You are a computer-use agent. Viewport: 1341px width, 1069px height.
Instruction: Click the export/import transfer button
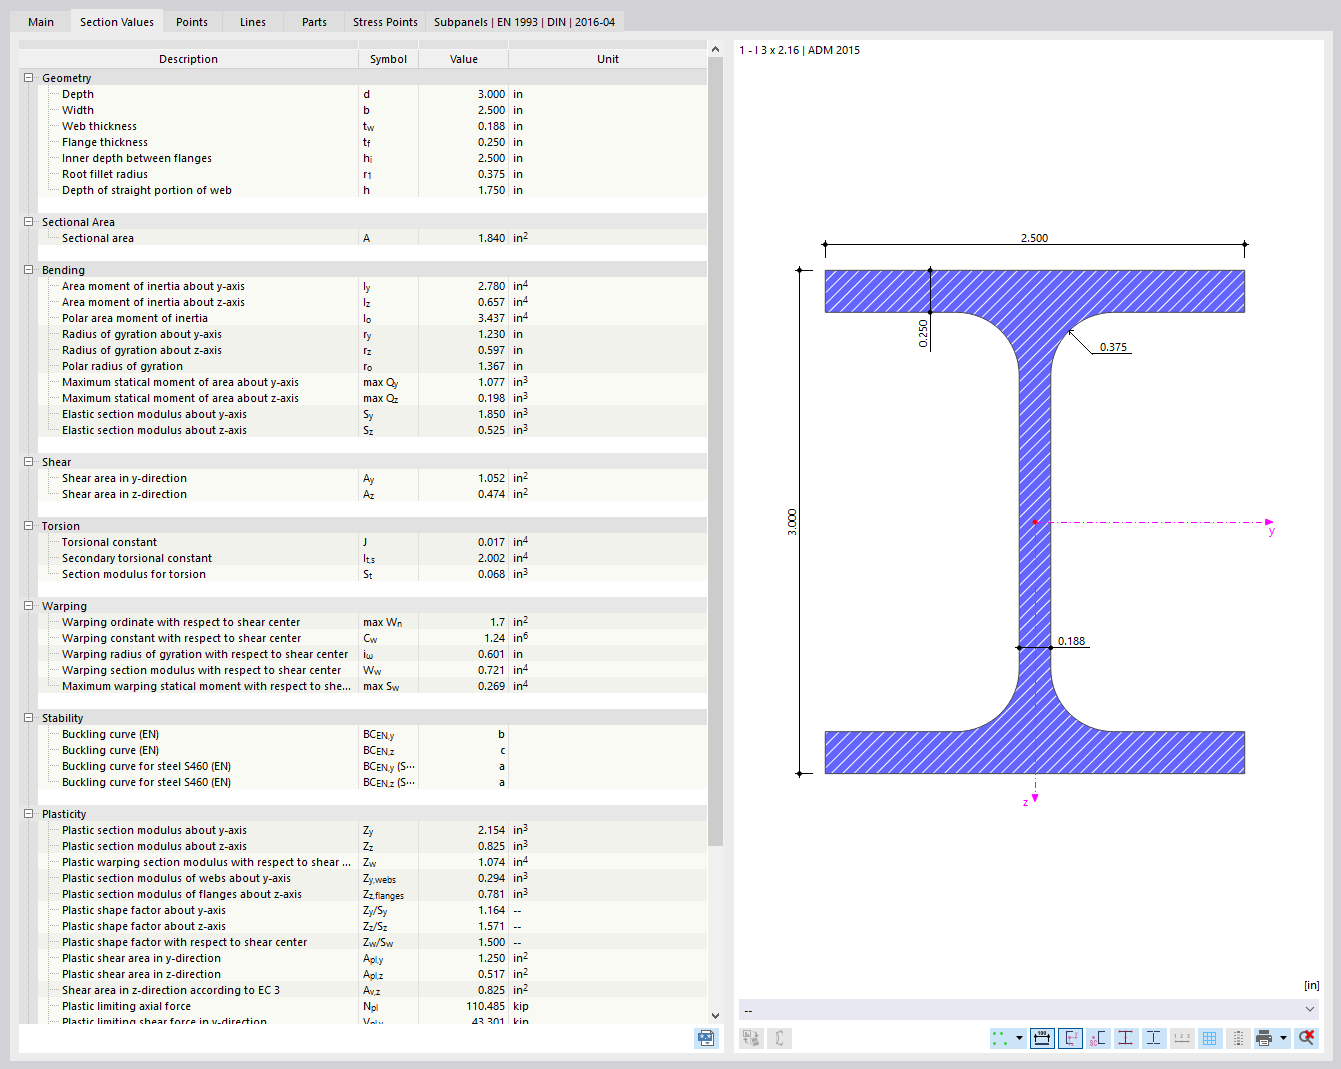click(x=751, y=1038)
